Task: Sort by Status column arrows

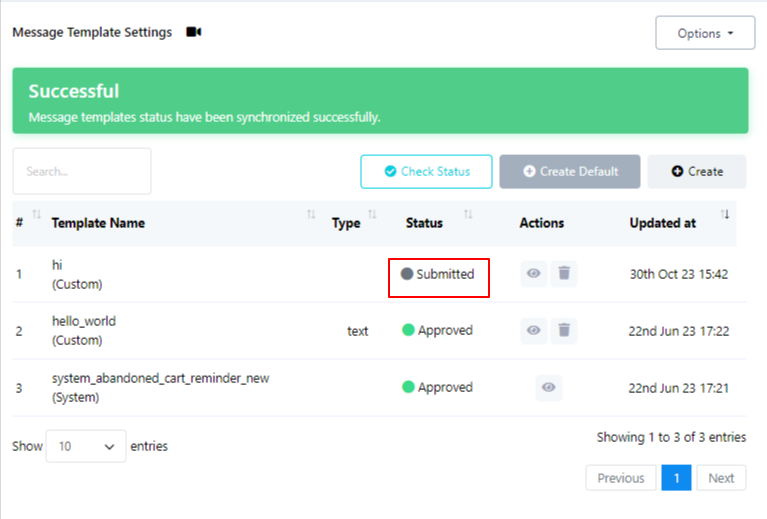Action: pos(468,216)
